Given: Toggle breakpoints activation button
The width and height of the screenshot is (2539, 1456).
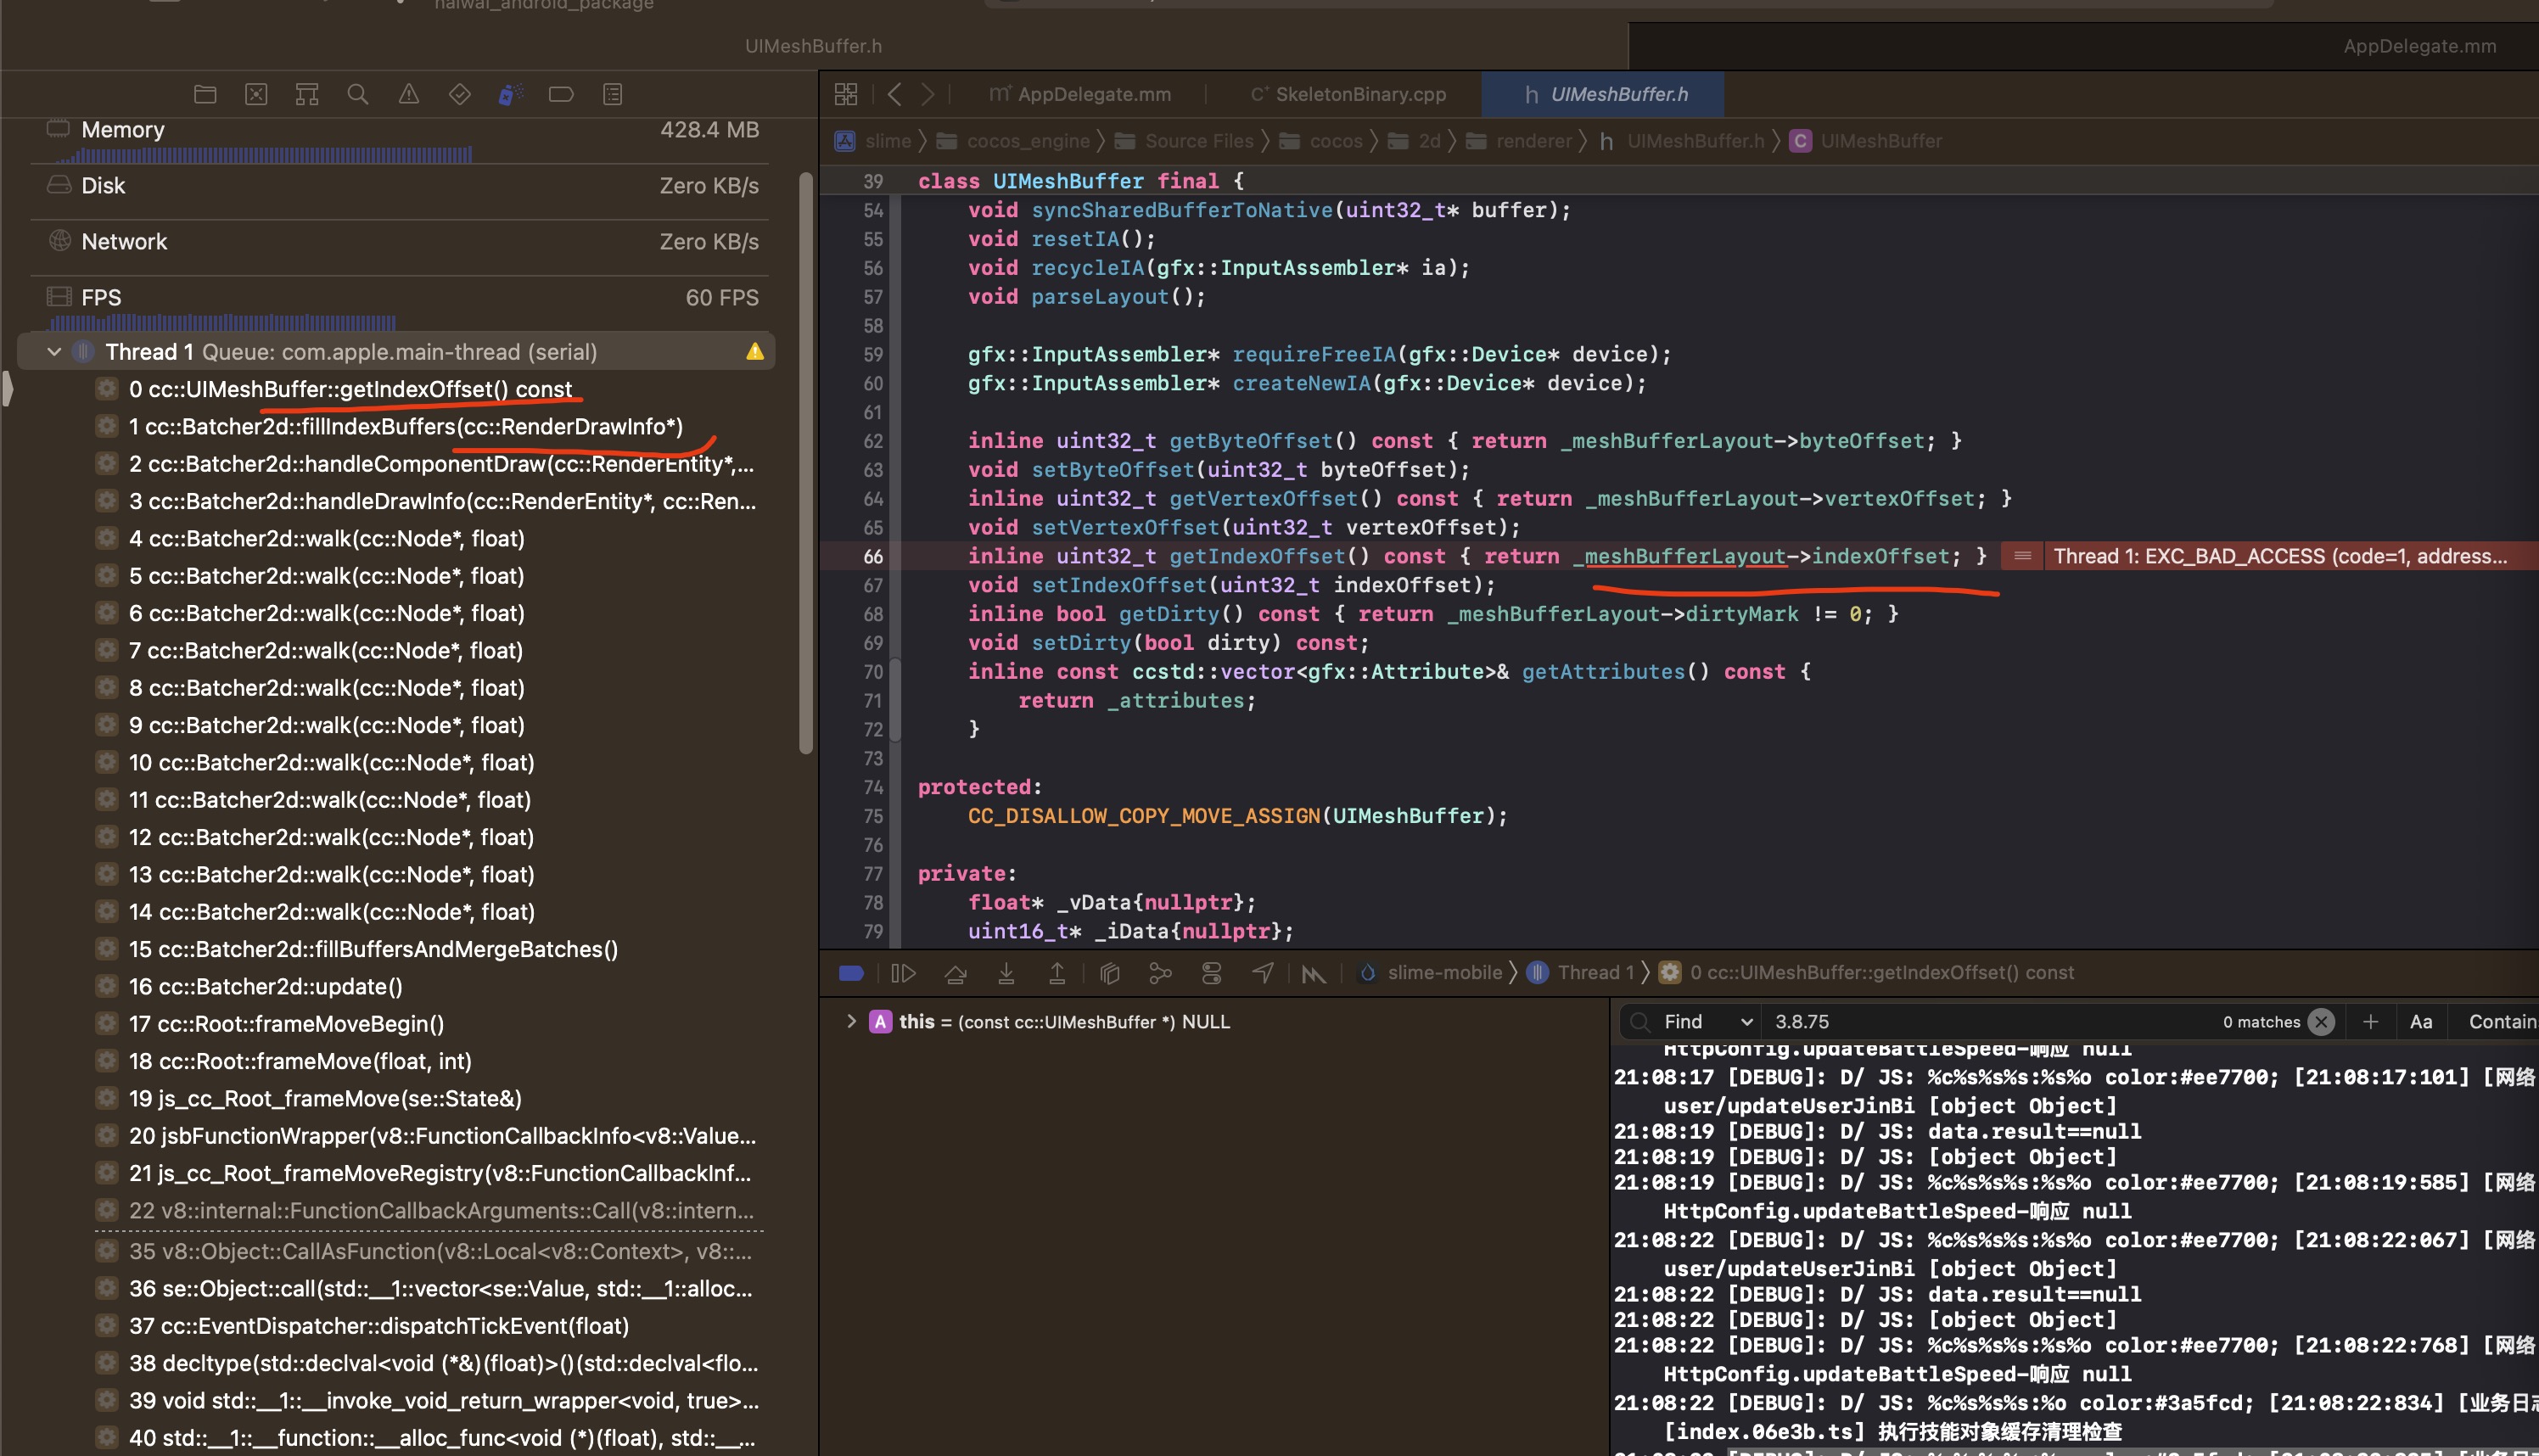Looking at the screenshot, I should click(x=851, y=973).
